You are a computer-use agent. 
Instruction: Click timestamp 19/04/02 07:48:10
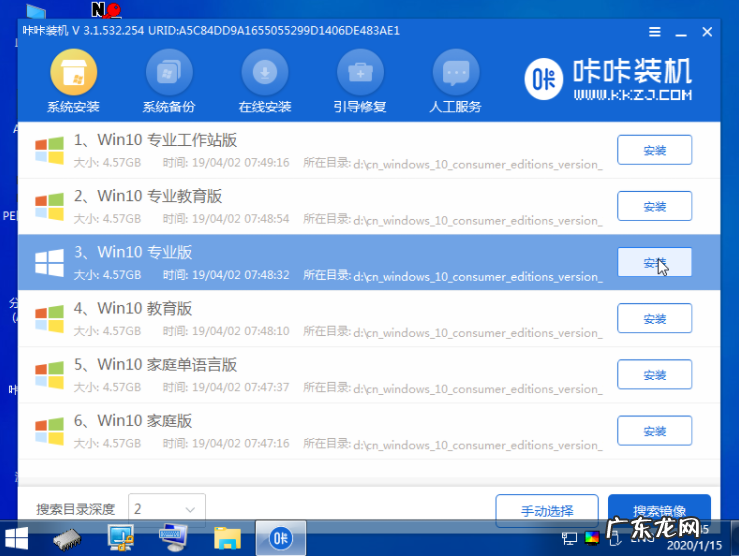(x=240, y=331)
